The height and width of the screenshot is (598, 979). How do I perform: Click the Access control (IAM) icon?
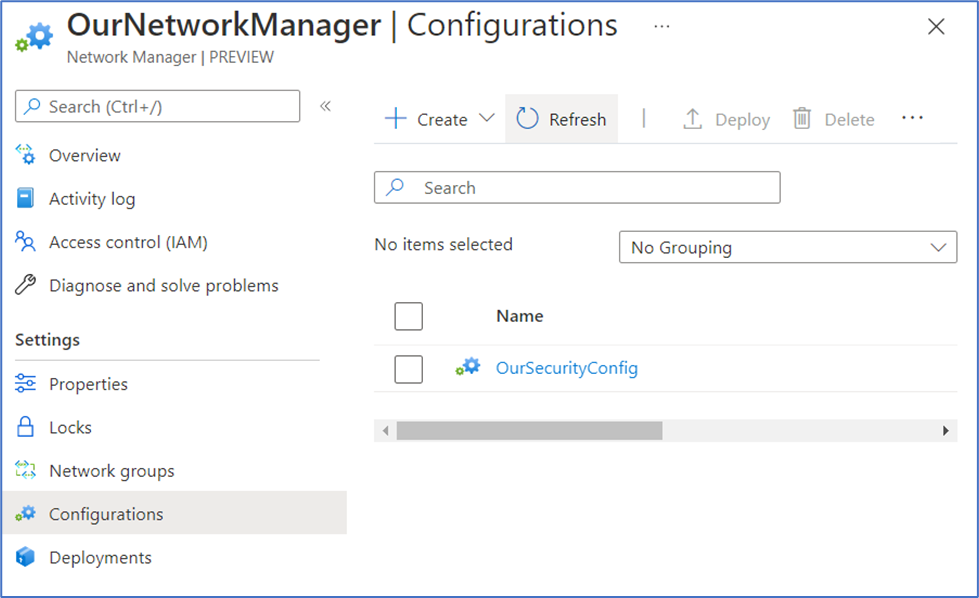[26, 242]
